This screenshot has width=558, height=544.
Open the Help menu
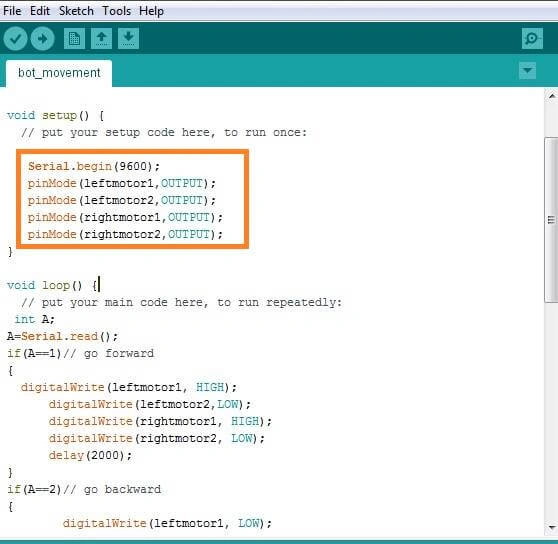point(152,11)
